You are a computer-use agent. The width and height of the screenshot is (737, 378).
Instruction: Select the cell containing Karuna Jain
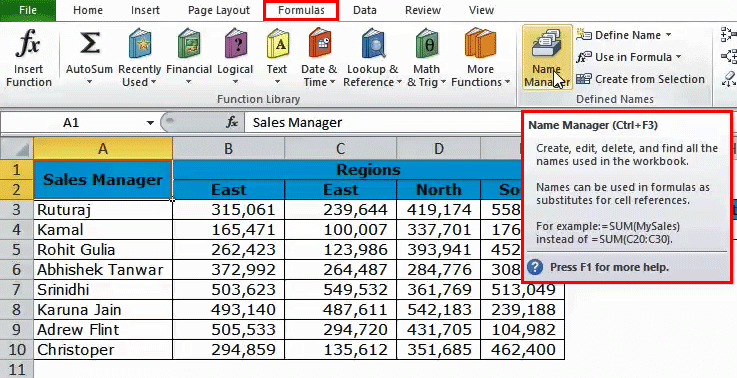103,309
